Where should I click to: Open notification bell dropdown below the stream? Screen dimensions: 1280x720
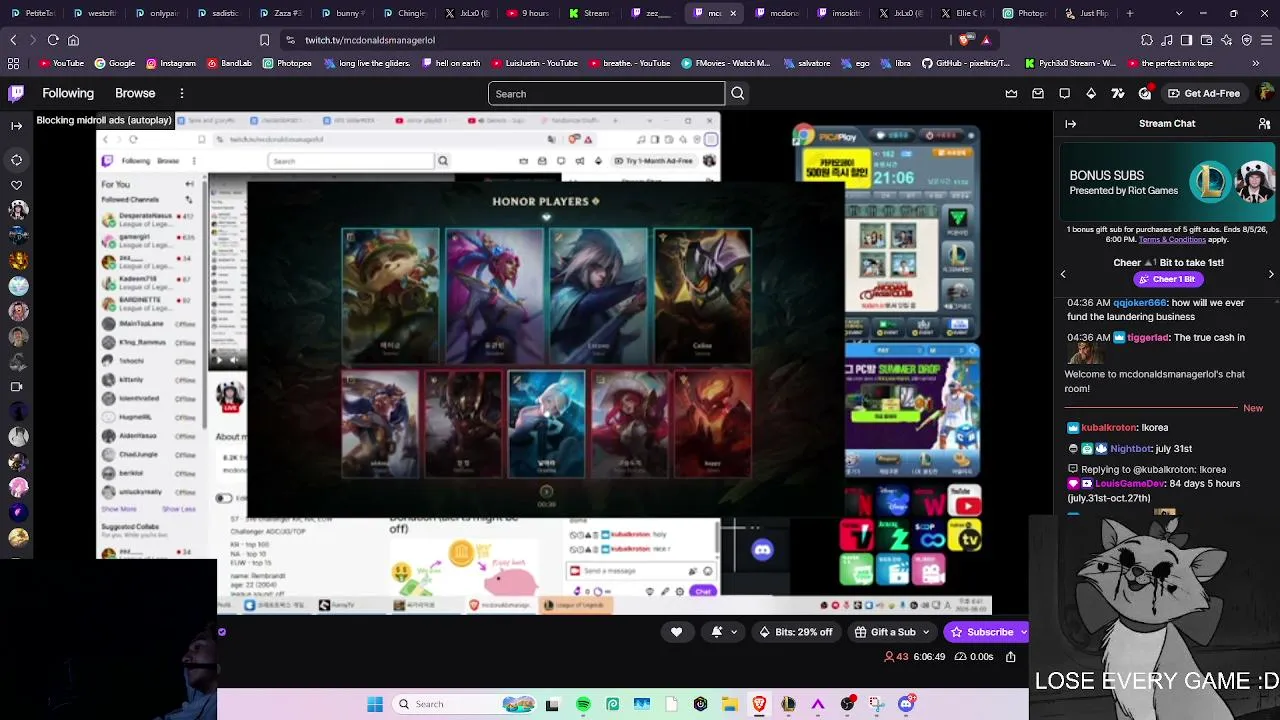pos(724,632)
